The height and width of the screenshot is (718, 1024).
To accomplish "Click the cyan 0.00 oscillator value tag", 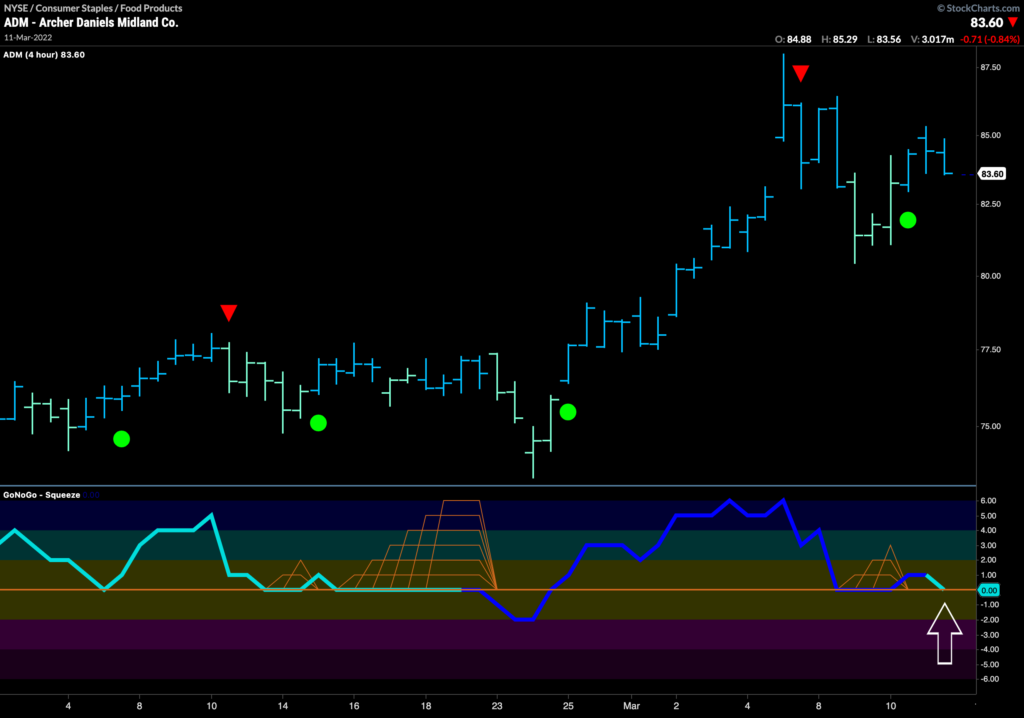I will pos(989,590).
